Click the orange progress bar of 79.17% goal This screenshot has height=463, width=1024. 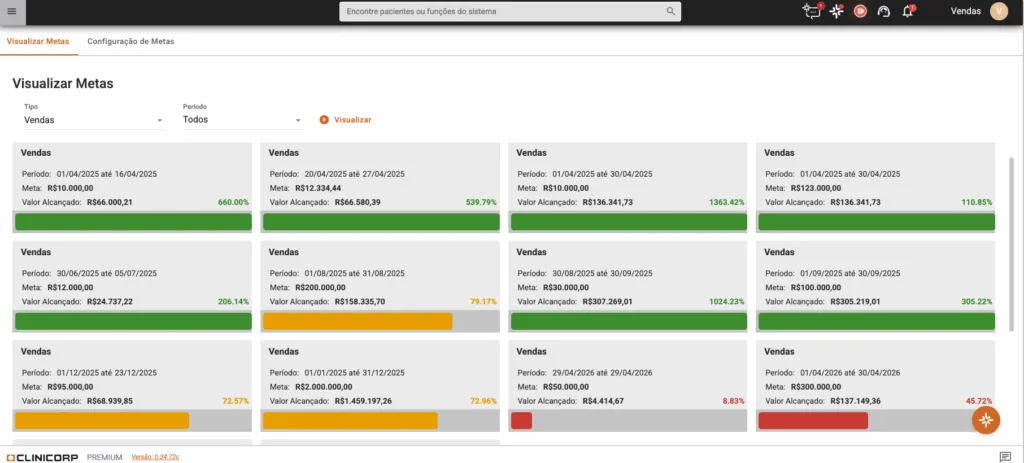click(357, 321)
